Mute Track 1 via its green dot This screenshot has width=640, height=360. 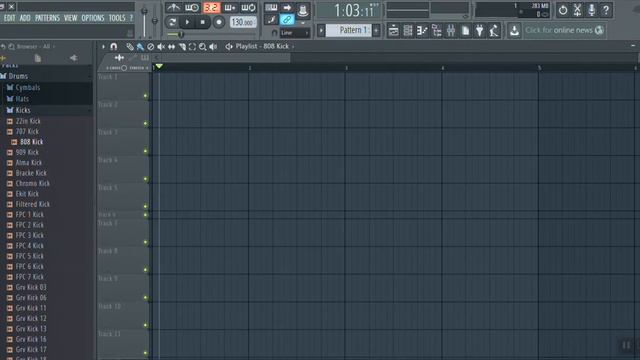click(x=145, y=96)
